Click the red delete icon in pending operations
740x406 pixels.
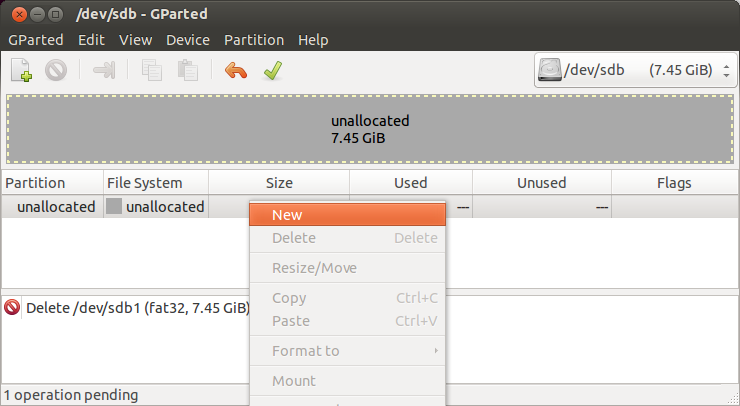click(x=12, y=307)
